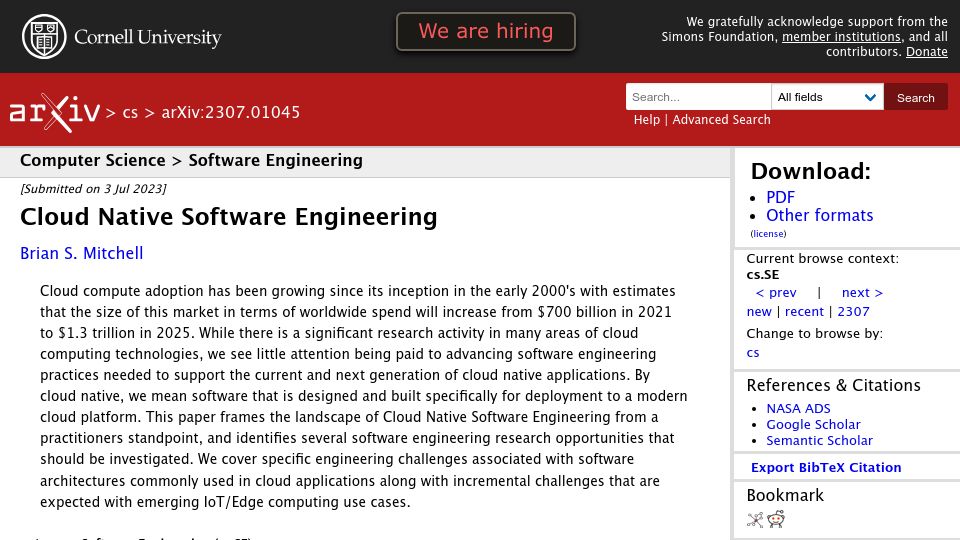Click the arXiv:2307.01045 breadcrumb
This screenshot has width=960, height=540.
231,113
